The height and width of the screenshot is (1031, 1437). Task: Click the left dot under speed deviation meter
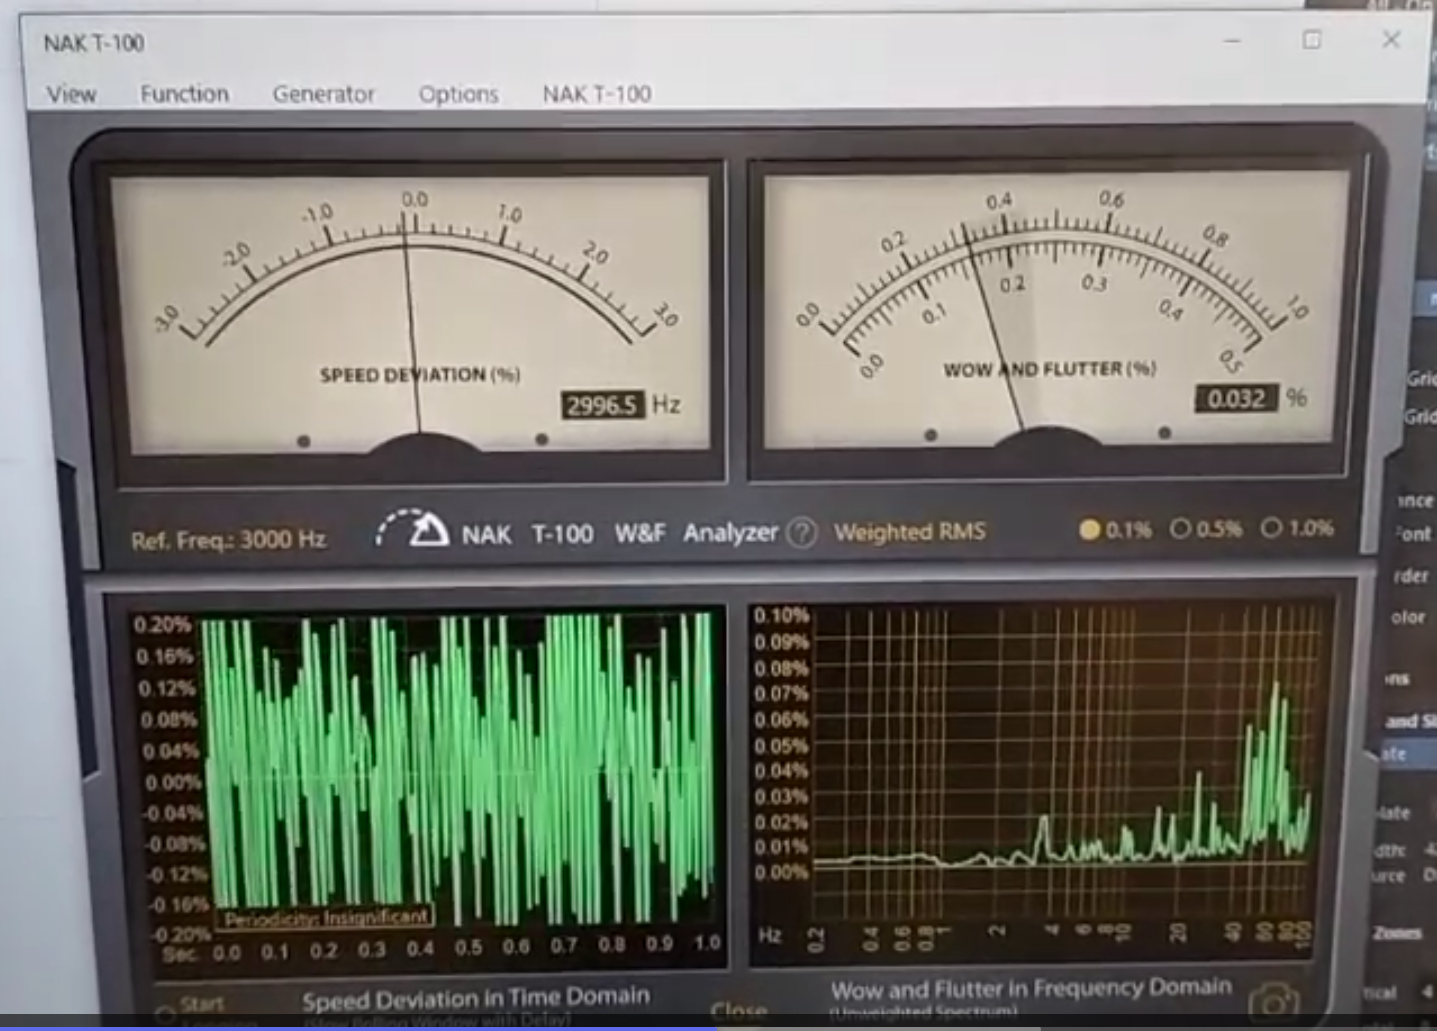coord(304,441)
